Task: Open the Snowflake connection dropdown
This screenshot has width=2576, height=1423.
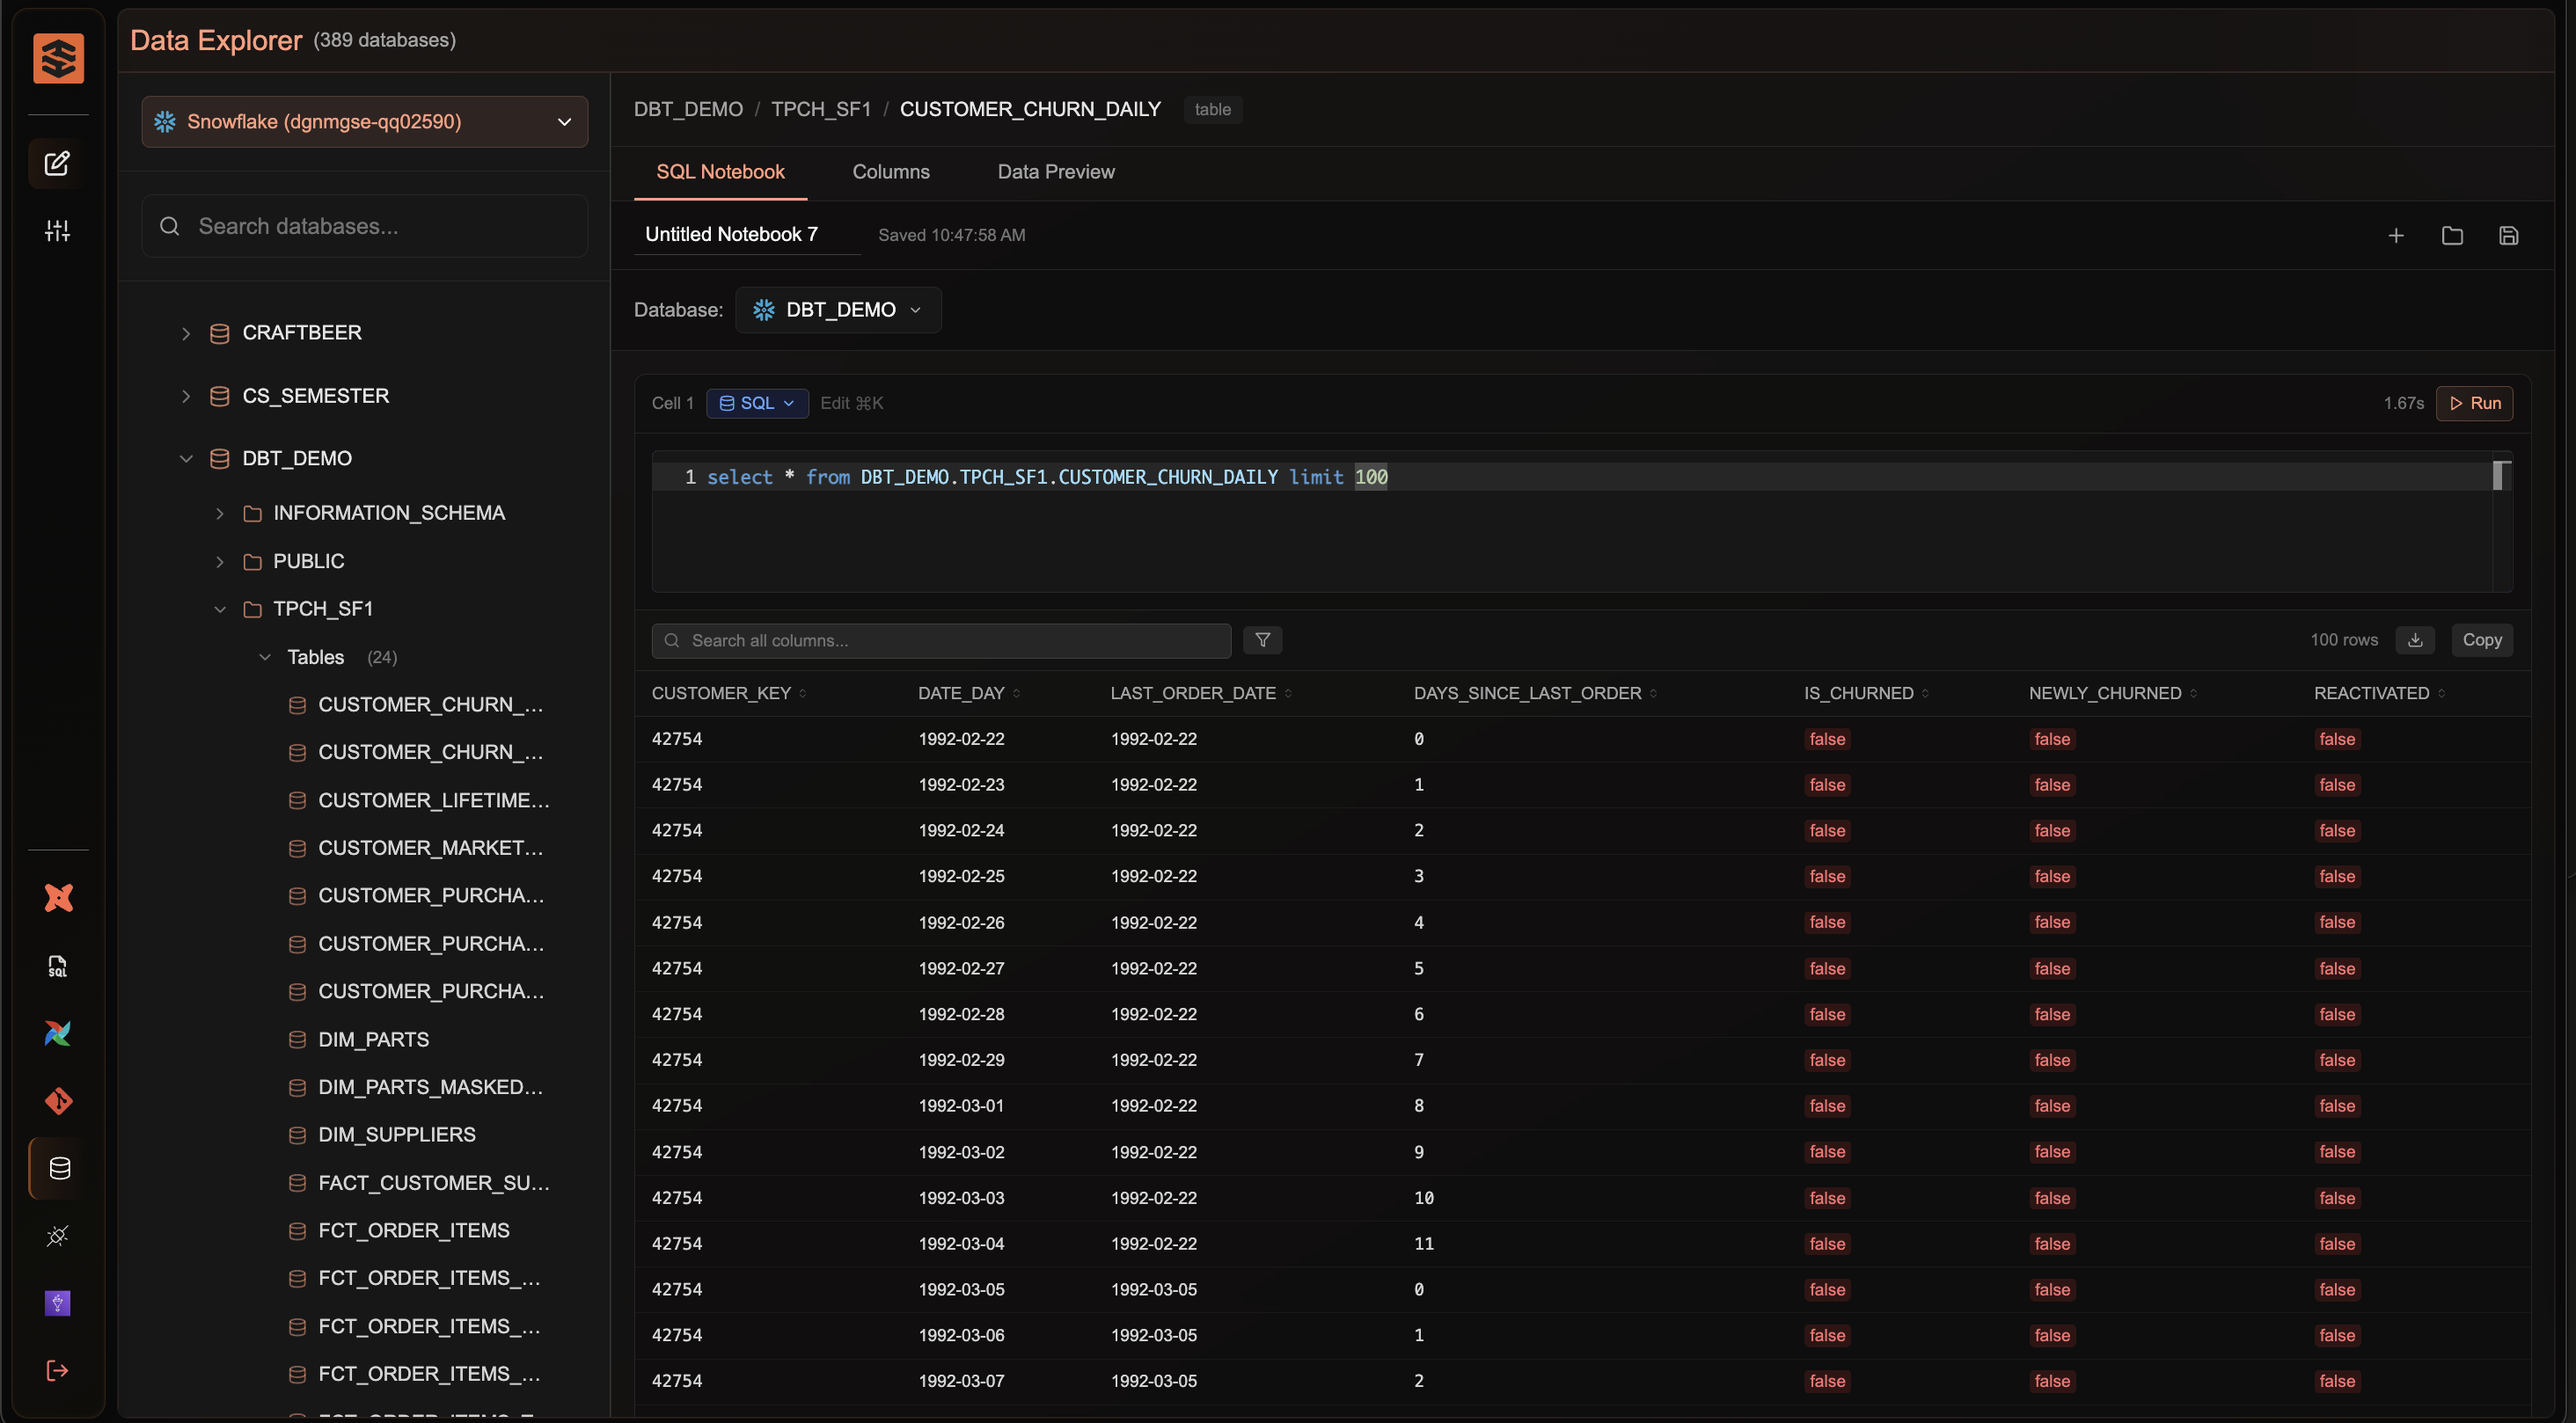Action: [x=364, y=122]
